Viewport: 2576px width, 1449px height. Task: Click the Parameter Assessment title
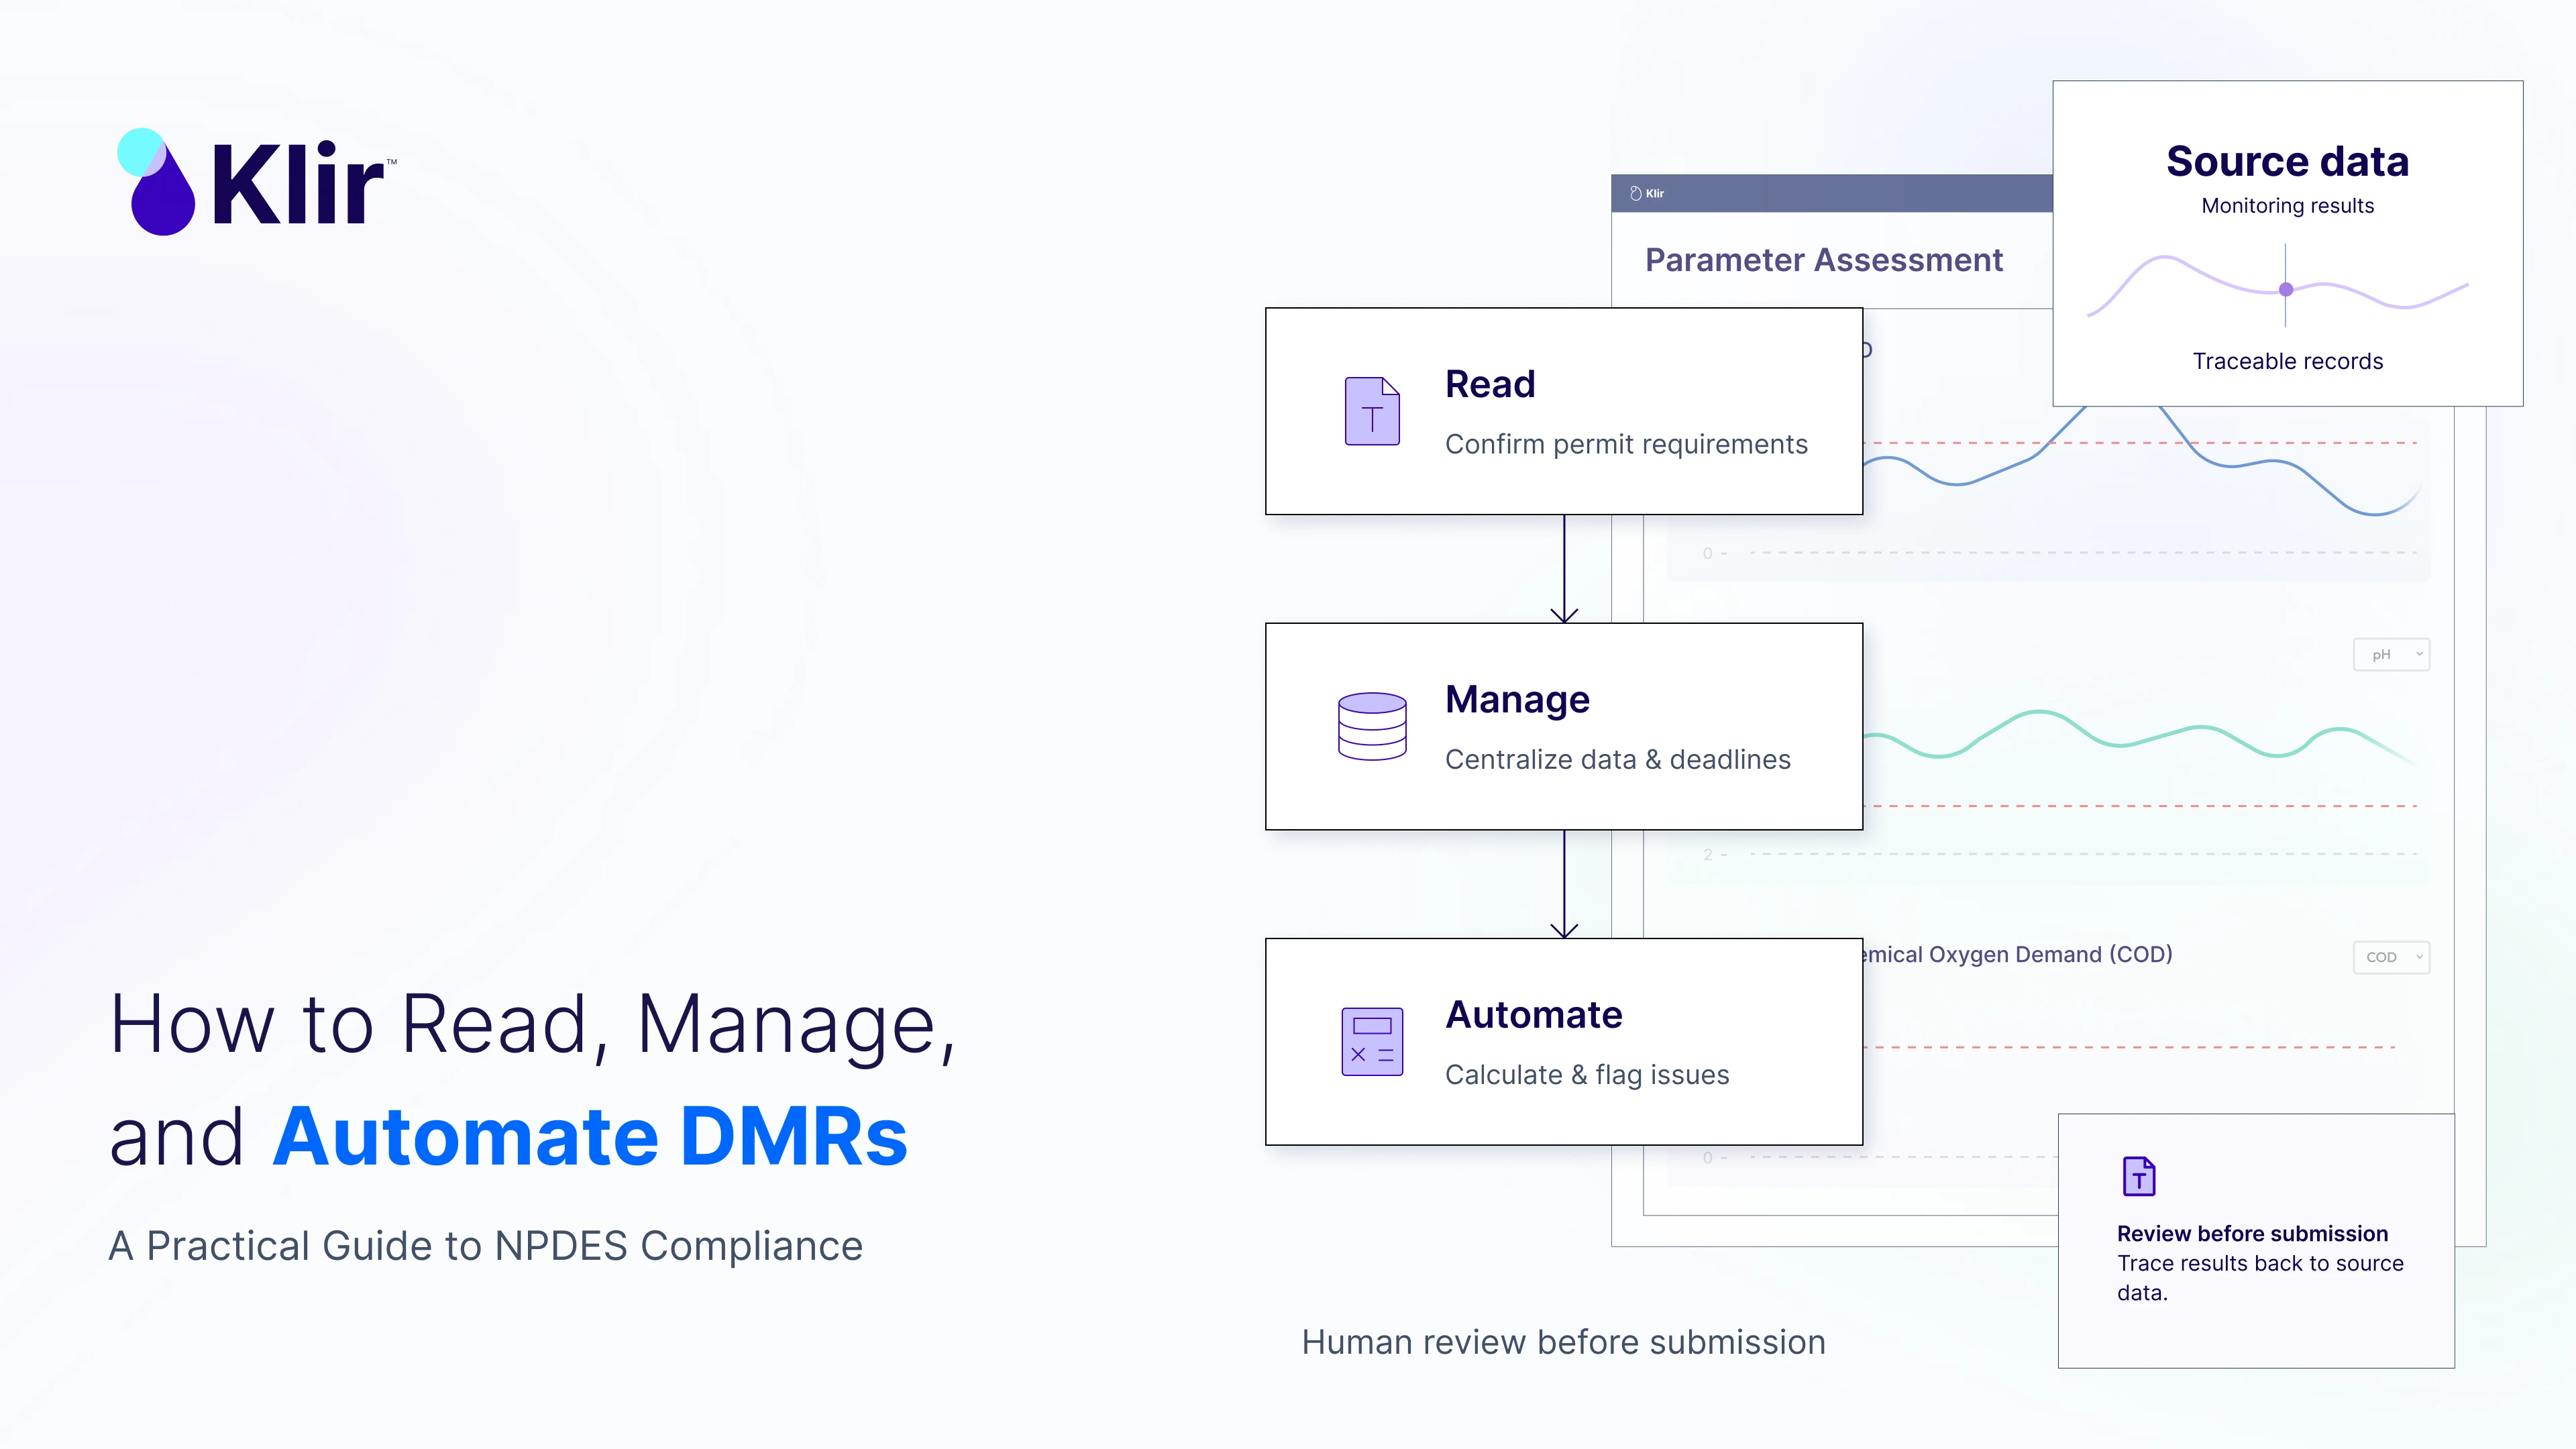1824,260
